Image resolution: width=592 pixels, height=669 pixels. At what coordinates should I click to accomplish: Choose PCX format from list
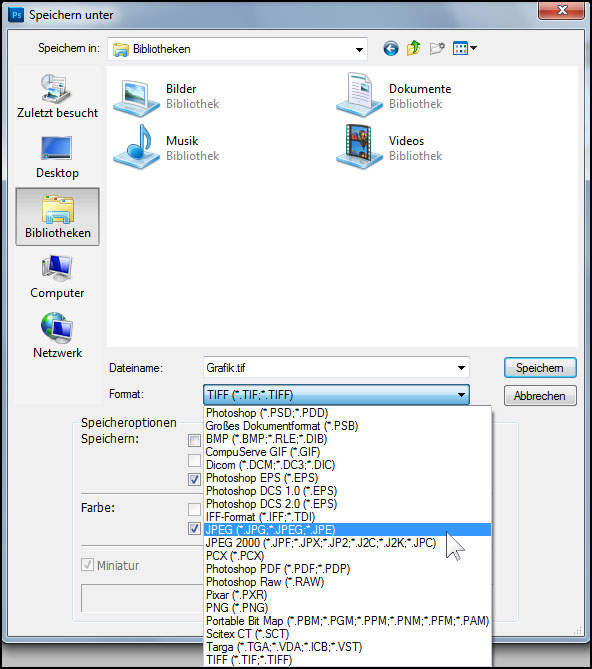tap(347, 556)
